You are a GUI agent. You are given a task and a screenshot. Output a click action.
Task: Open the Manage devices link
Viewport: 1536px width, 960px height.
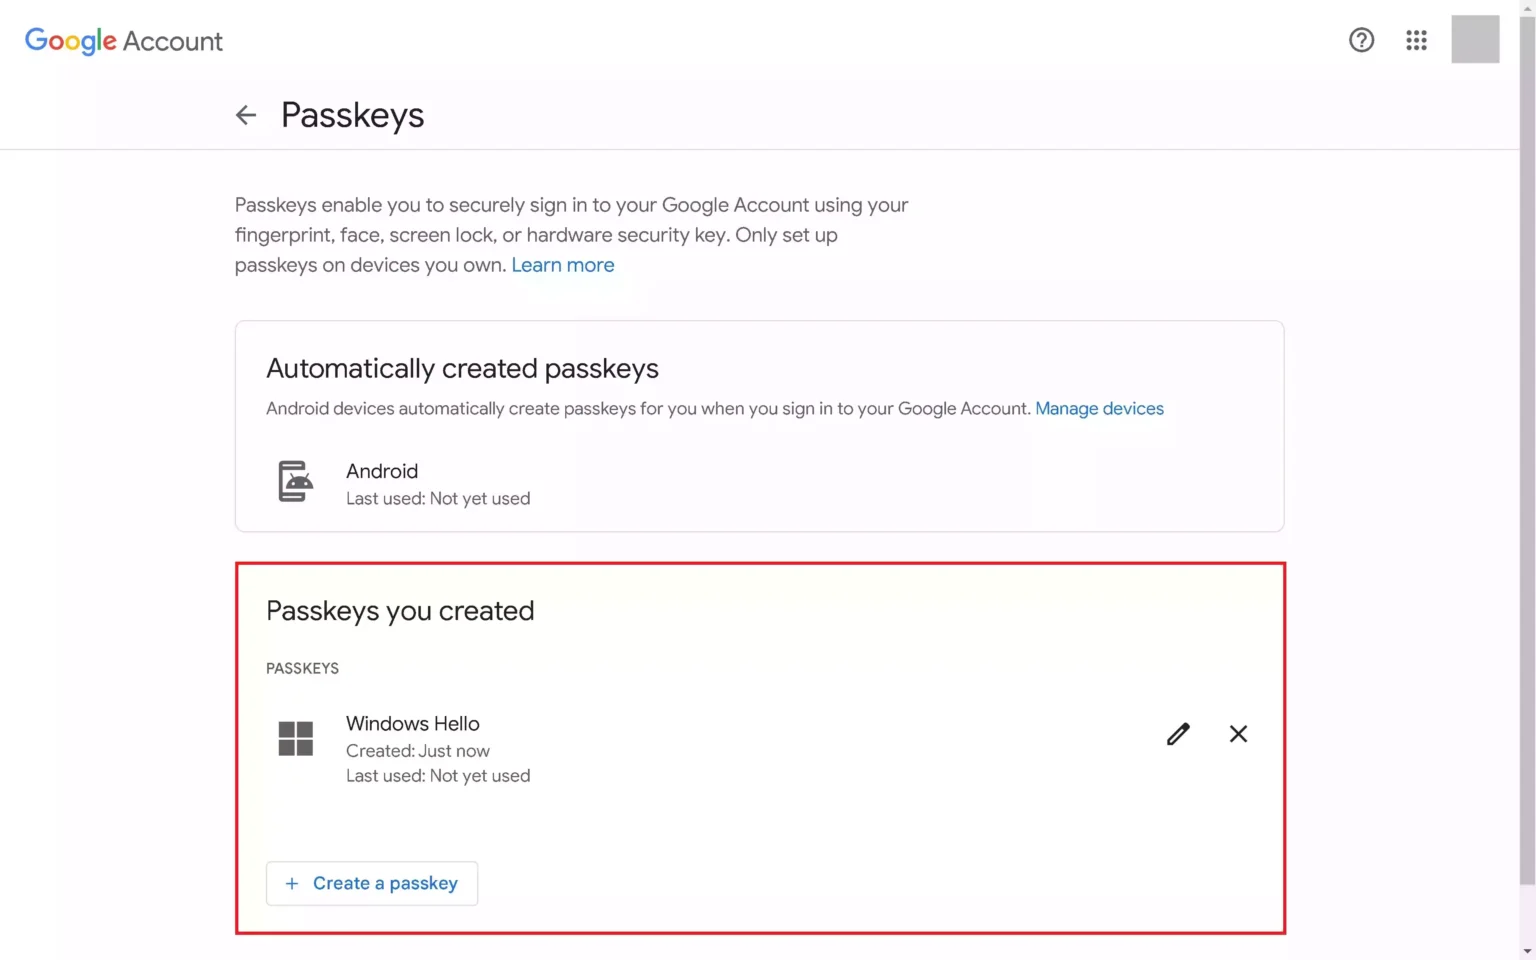pyautogui.click(x=1099, y=408)
